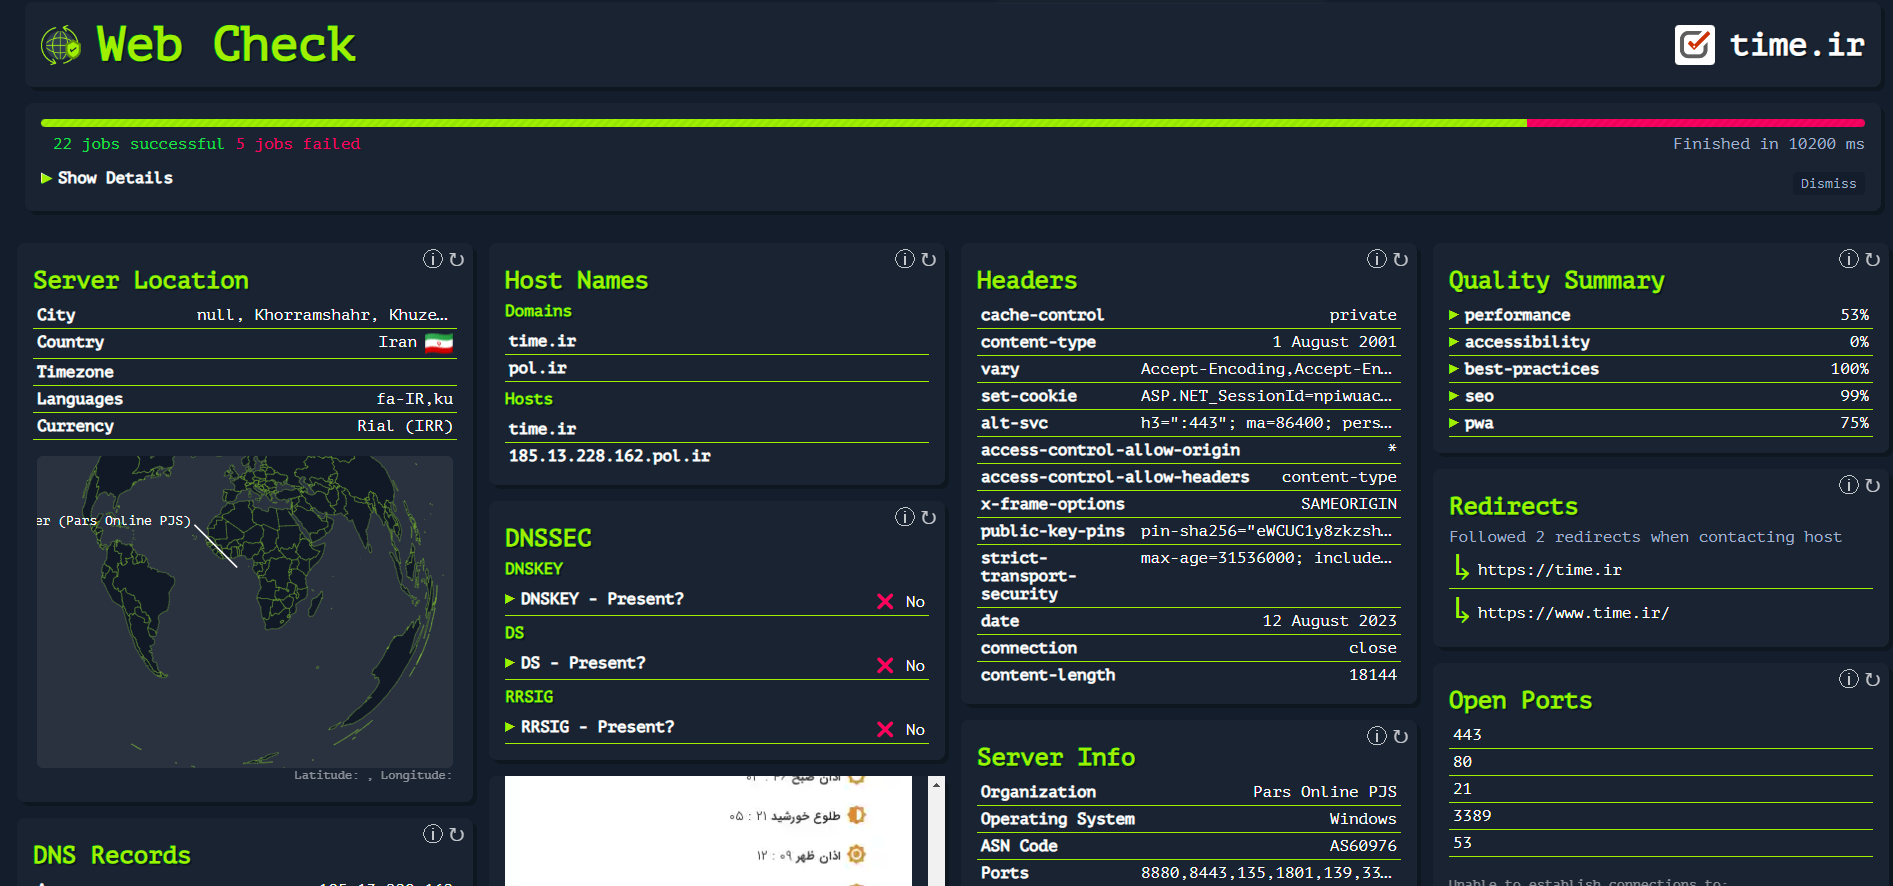Open info for Server Info card
The width and height of the screenshot is (1893, 886).
[x=1377, y=736]
